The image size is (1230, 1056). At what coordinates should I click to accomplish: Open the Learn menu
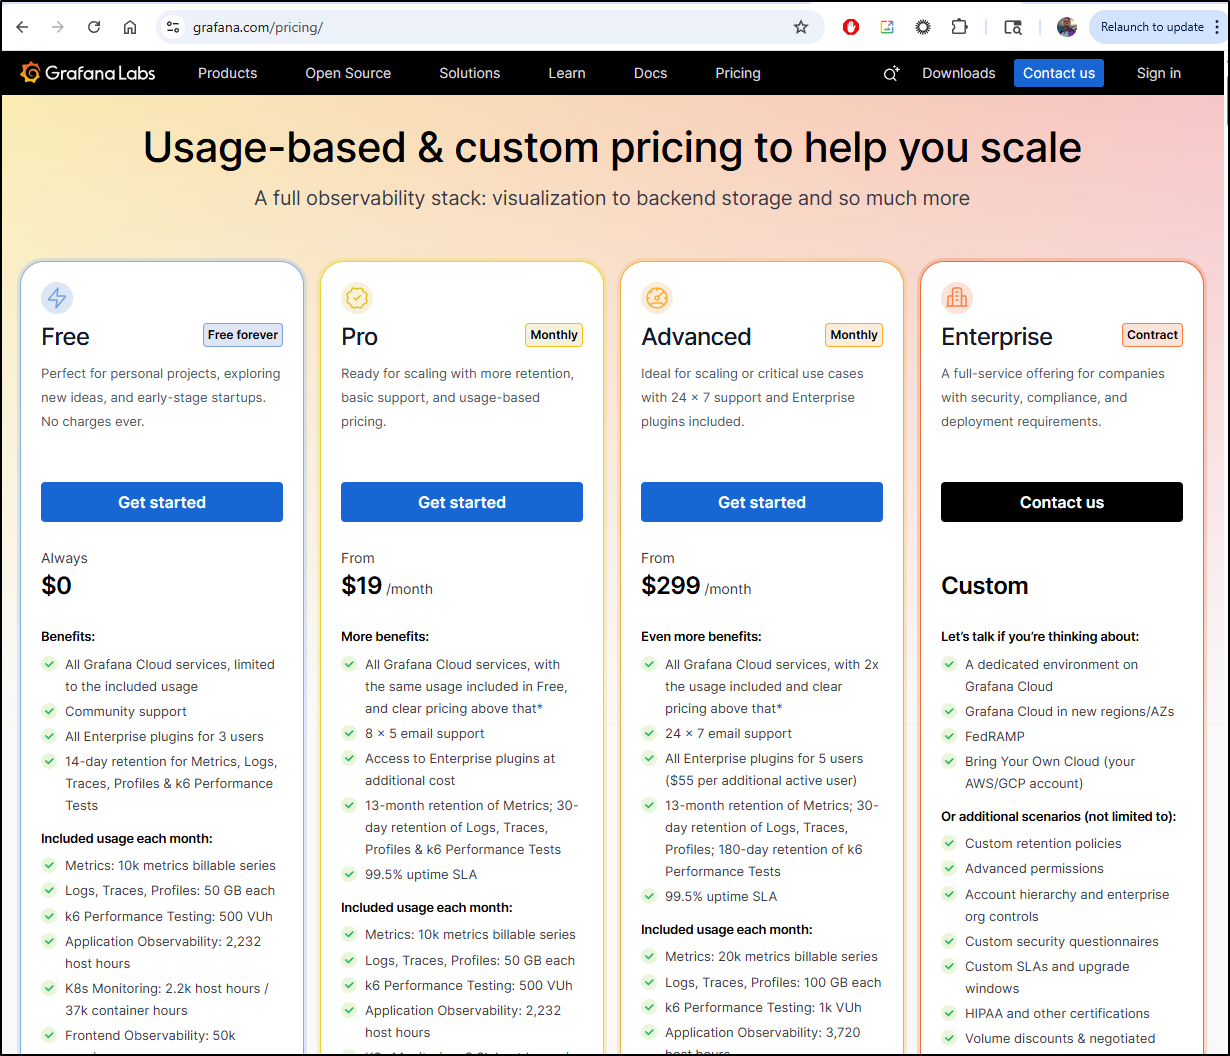click(x=567, y=73)
